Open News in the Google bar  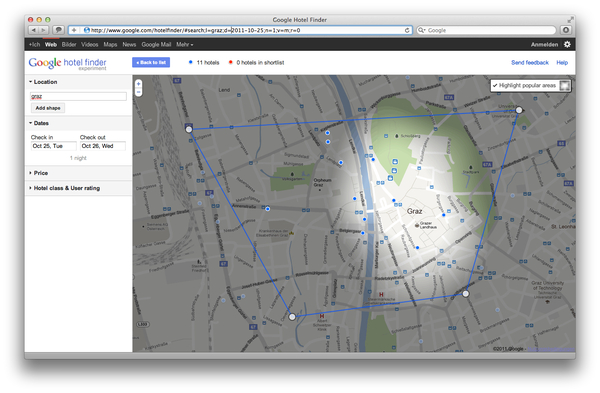[x=129, y=44]
